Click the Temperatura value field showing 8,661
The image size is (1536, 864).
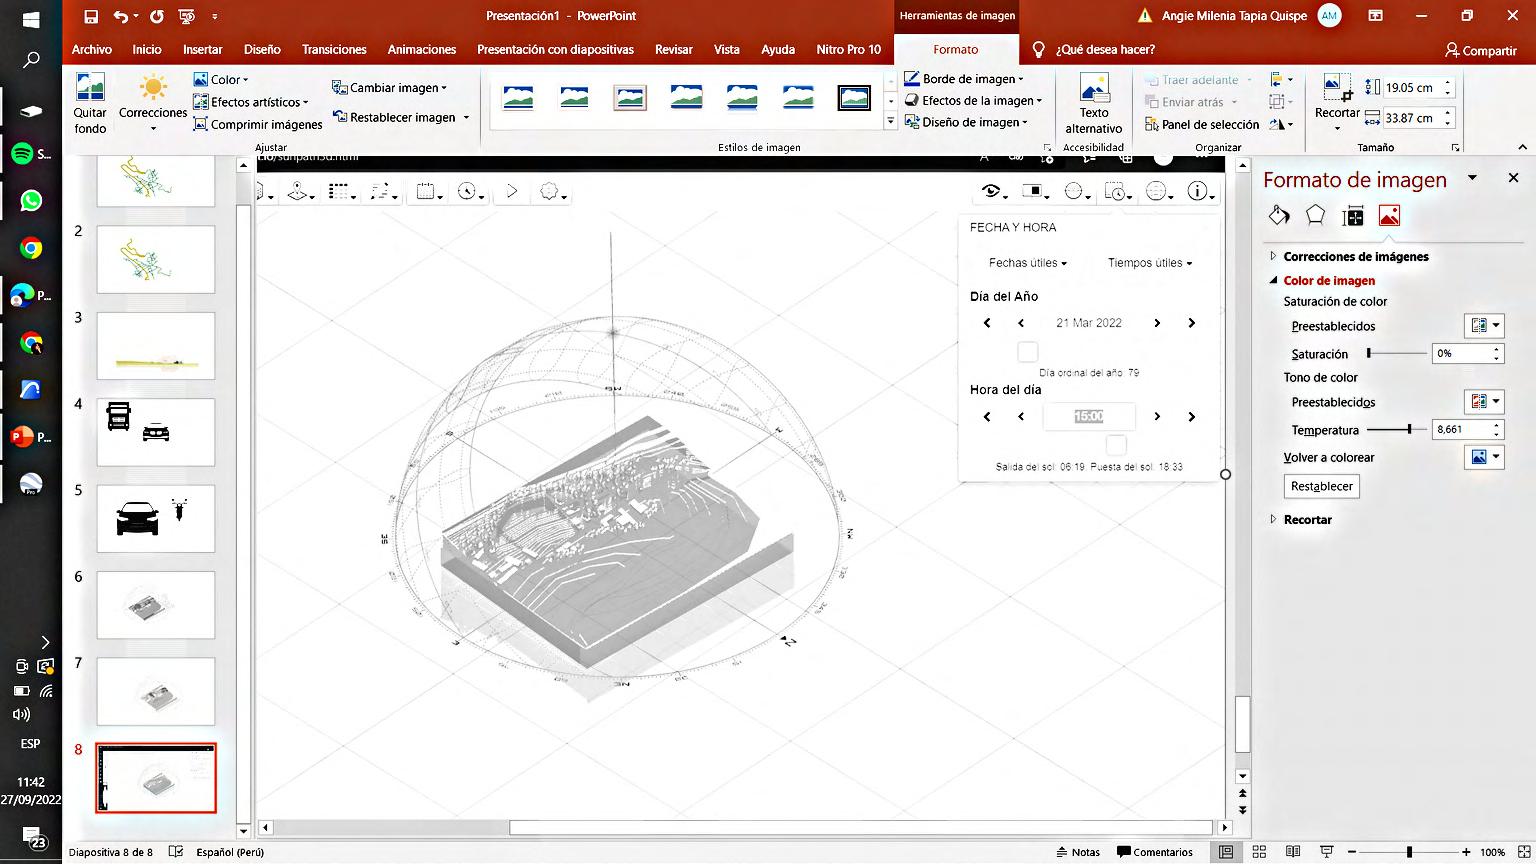pos(1462,429)
